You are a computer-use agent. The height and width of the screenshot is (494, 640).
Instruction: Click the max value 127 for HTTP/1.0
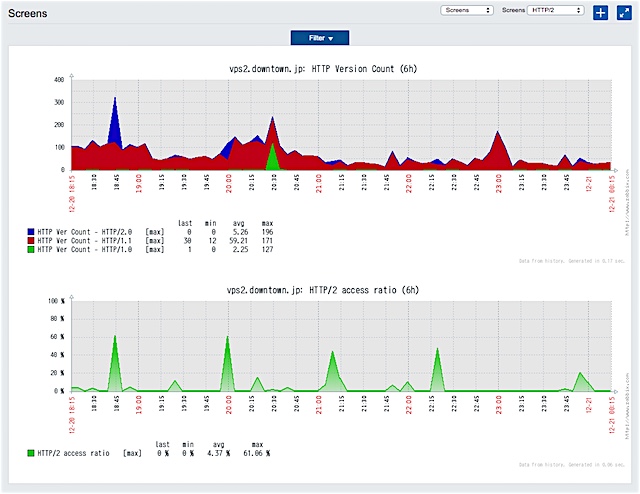click(x=267, y=249)
